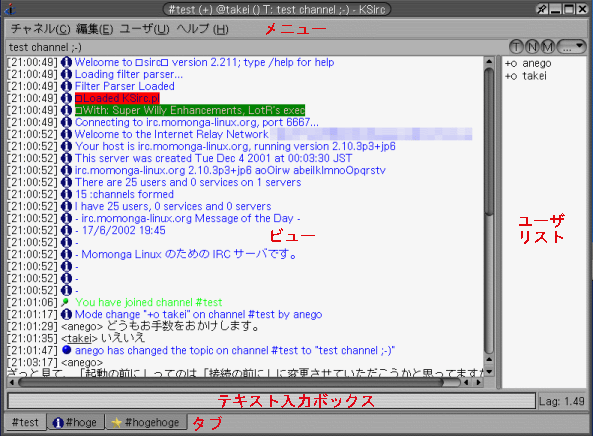Screen dimensions: 593x436
Task: Click the info icon on 'Welcome to the Internet Relay Network' line
Action: tap(66, 134)
